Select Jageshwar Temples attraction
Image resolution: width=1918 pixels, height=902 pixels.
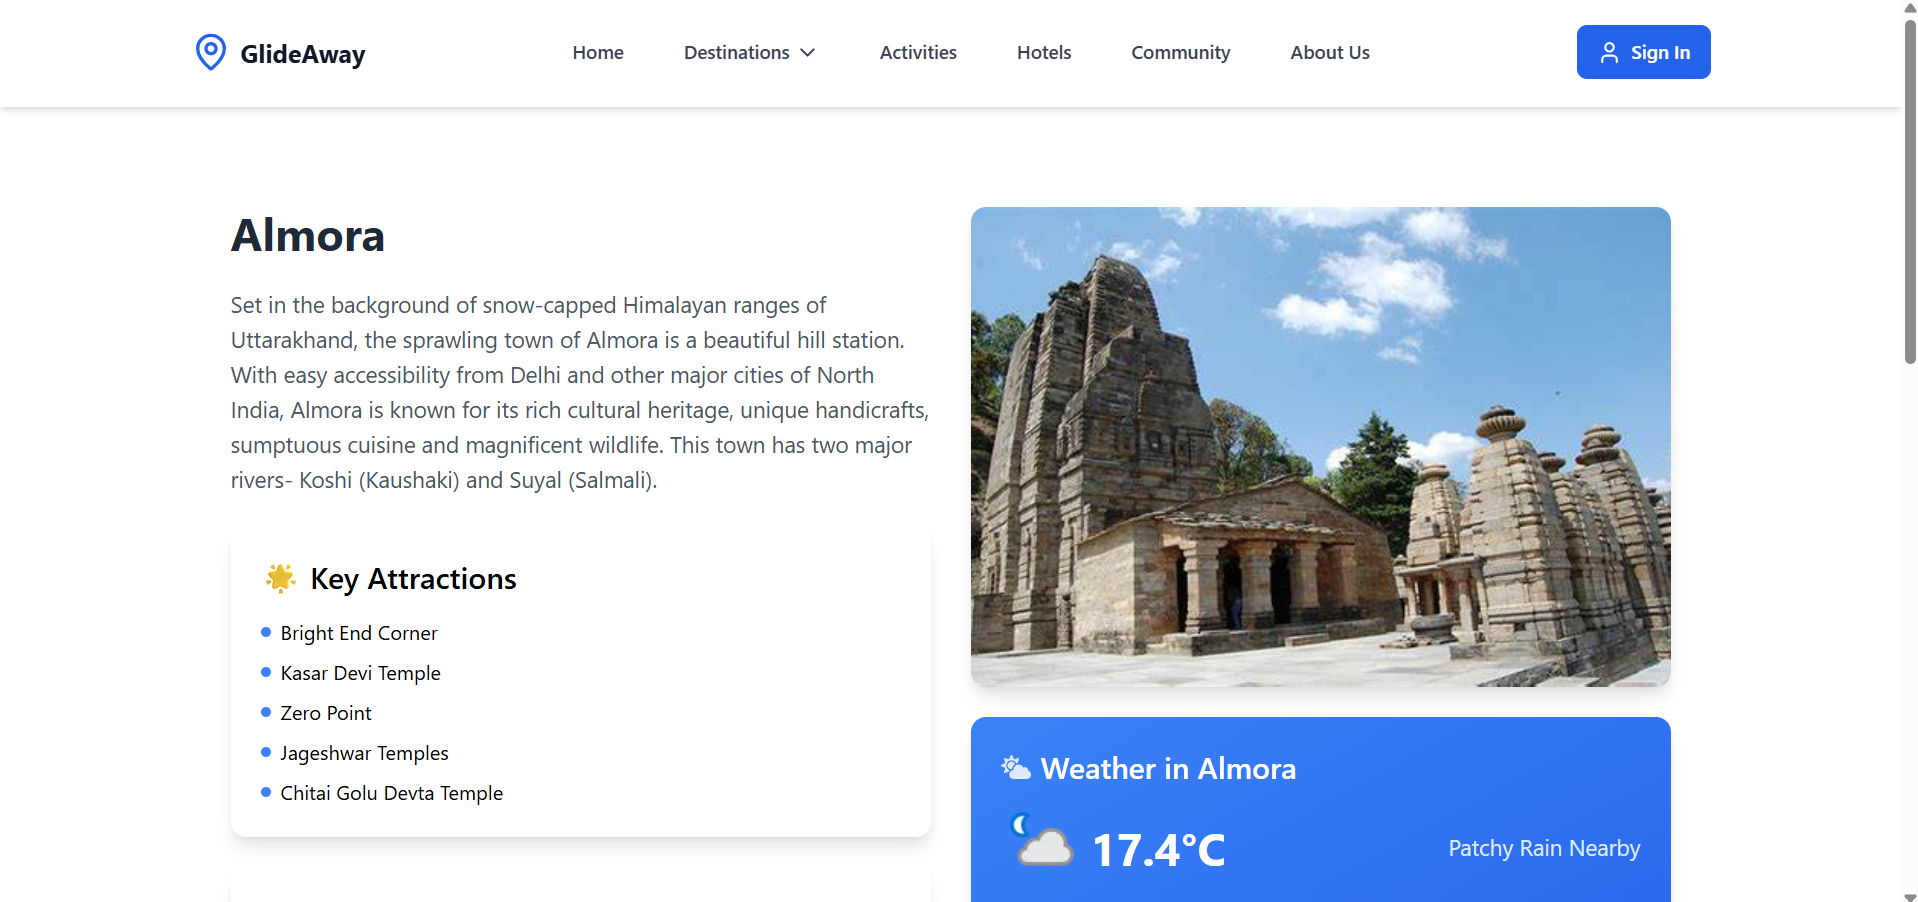pos(364,753)
